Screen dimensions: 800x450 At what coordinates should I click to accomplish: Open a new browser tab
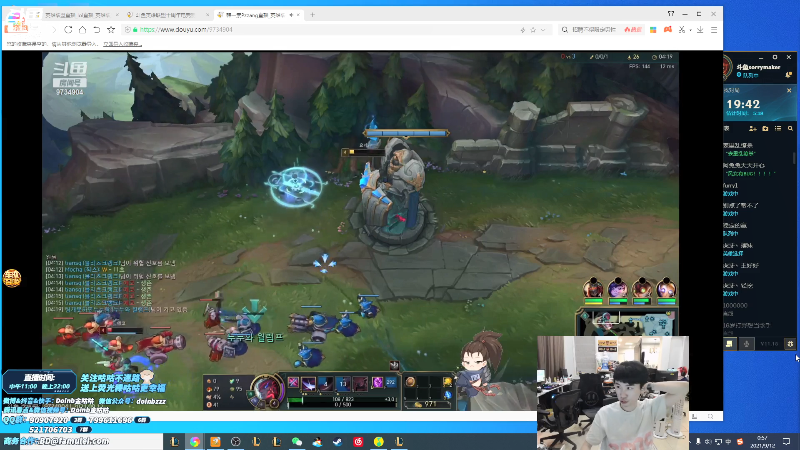tap(312, 15)
